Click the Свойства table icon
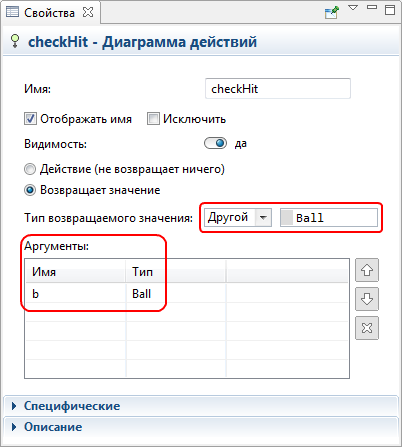Viewport: 402px width, 447px height. click(x=13, y=12)
